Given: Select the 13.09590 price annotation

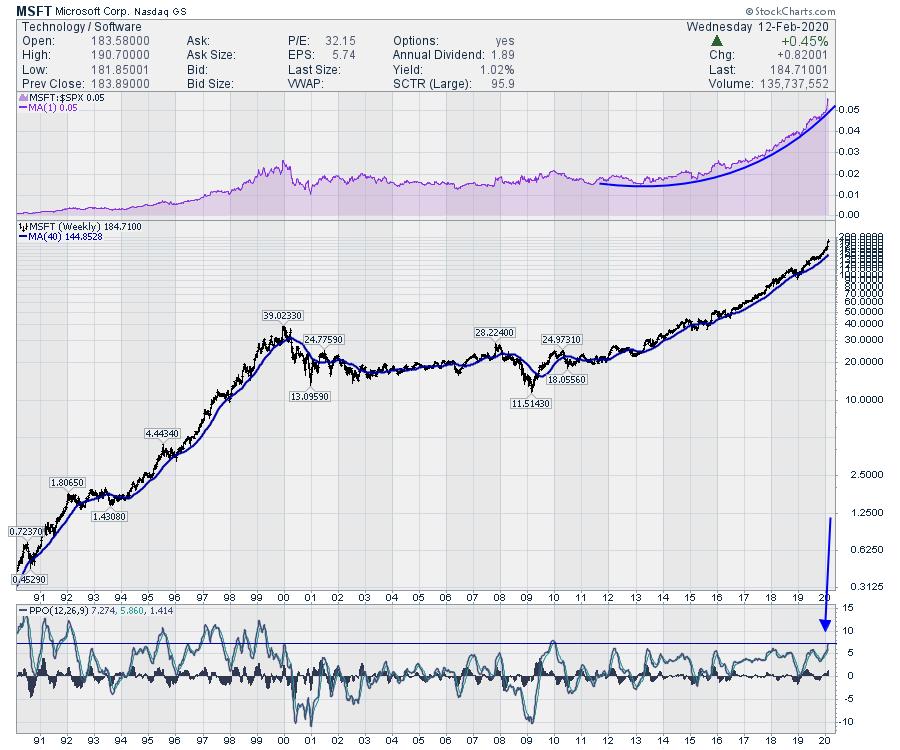Looking at the screenshot, I should 310,396.
